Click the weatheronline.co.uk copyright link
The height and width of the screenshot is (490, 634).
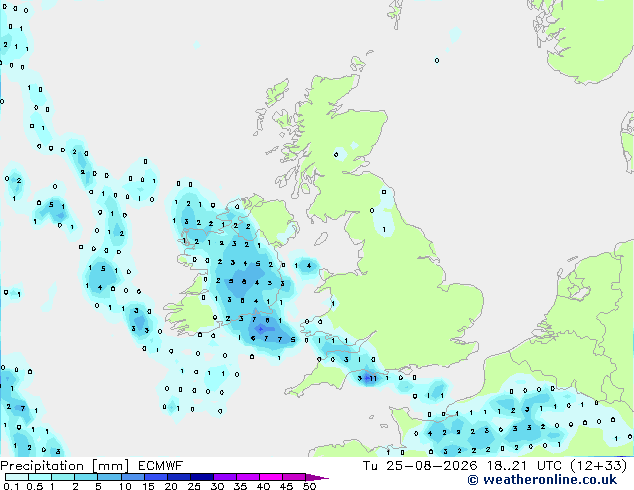point(542,480)
